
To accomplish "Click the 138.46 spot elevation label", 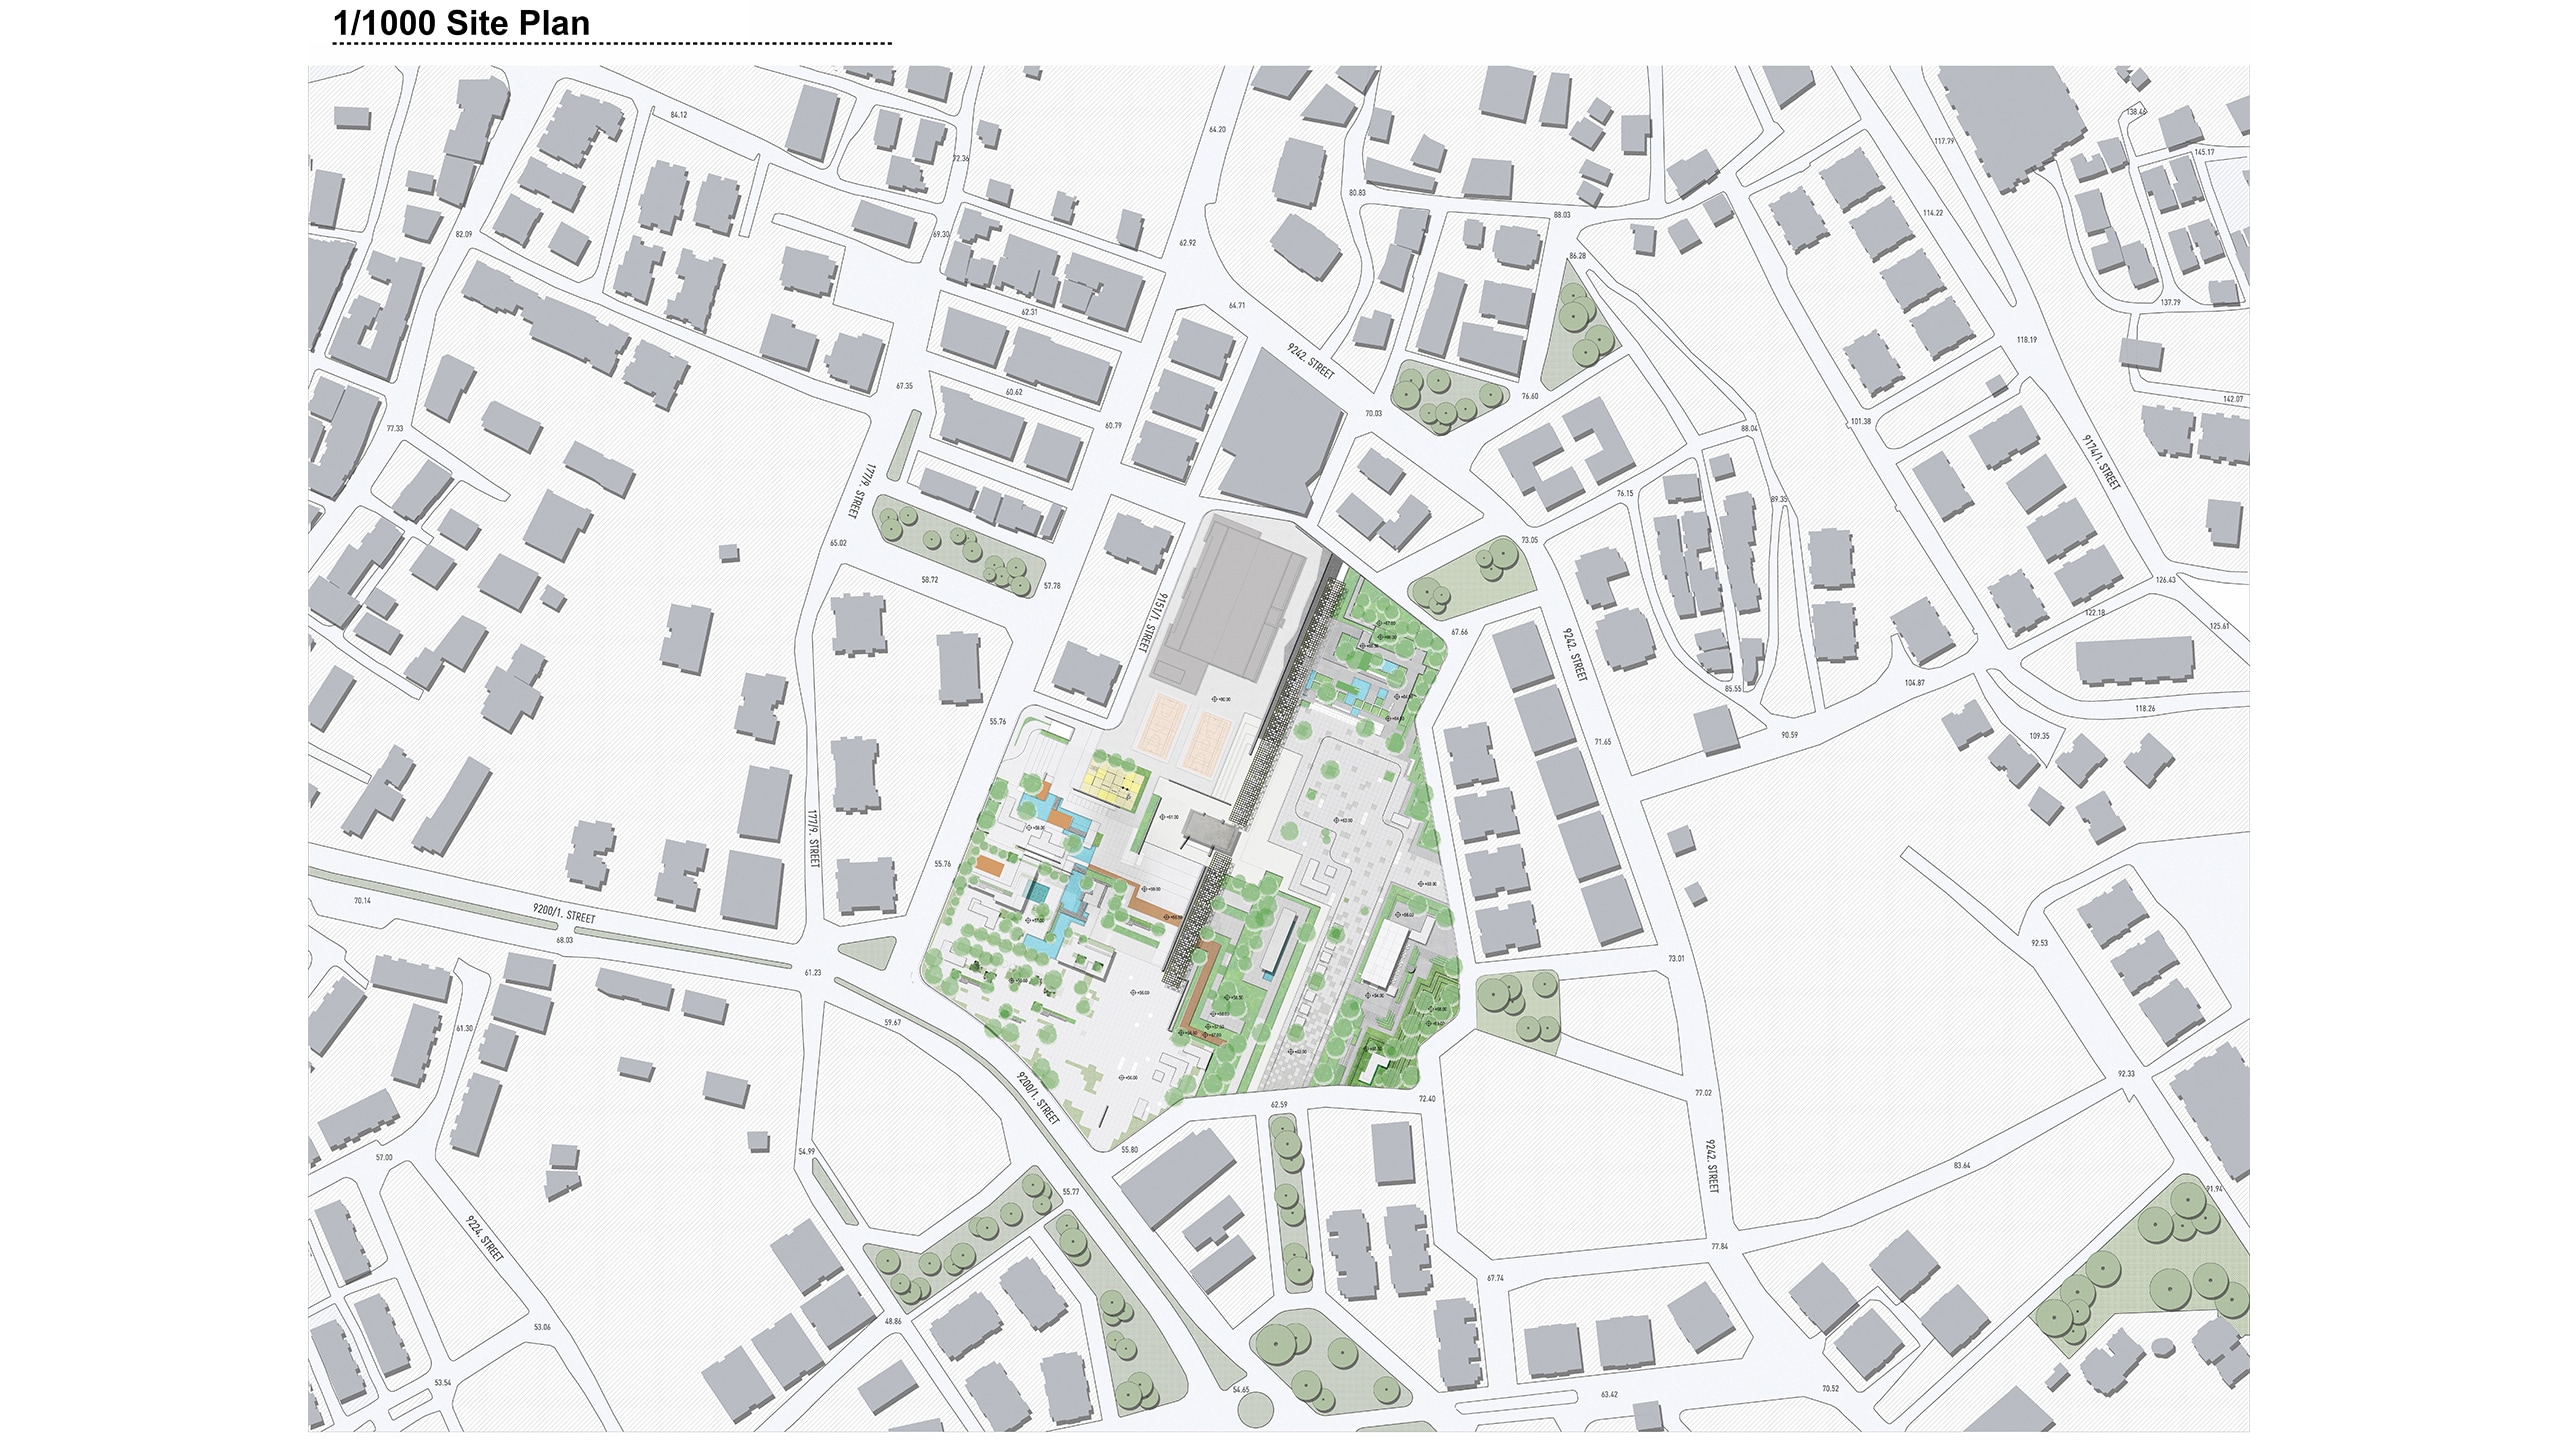I will (2135, 112).
